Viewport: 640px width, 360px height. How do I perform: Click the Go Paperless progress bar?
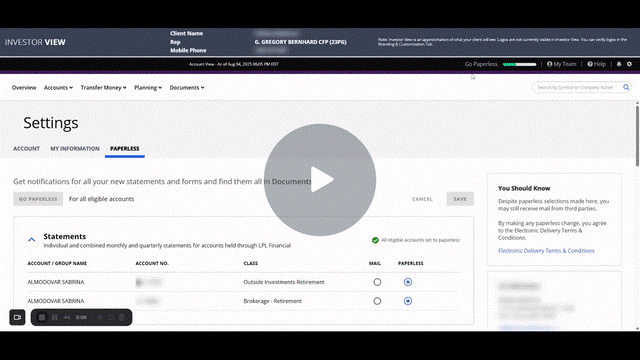[520, 64]
